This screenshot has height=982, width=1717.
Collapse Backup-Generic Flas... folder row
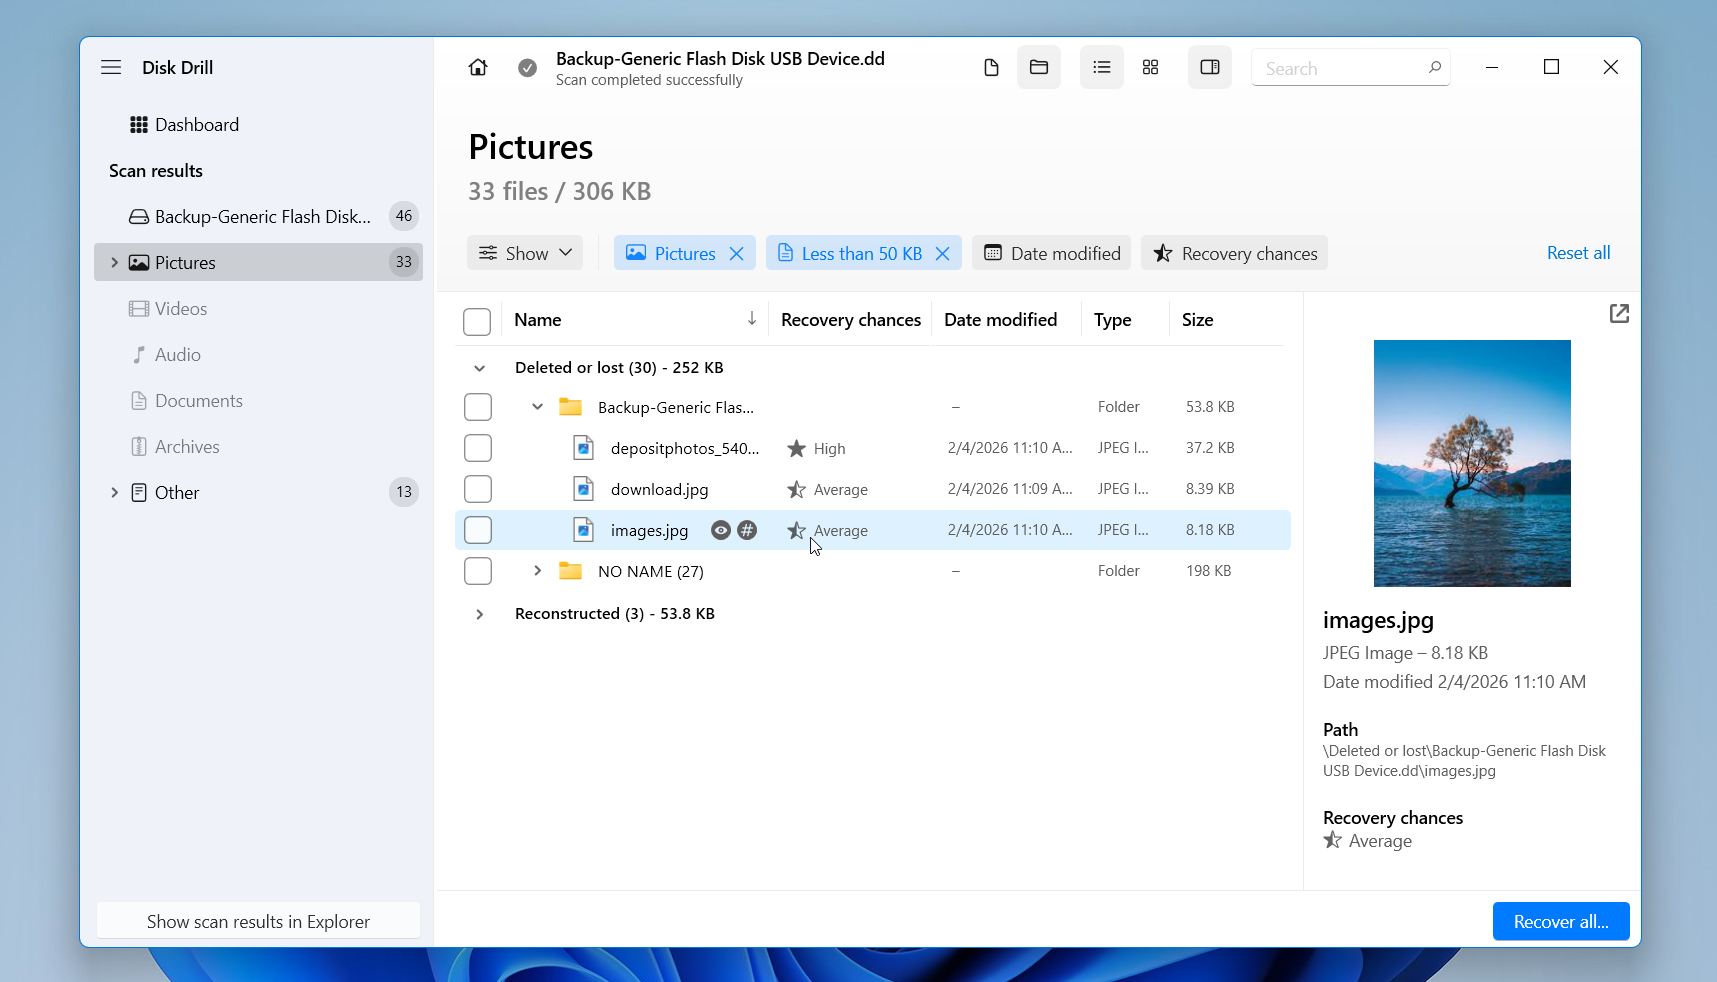point(537,407)
